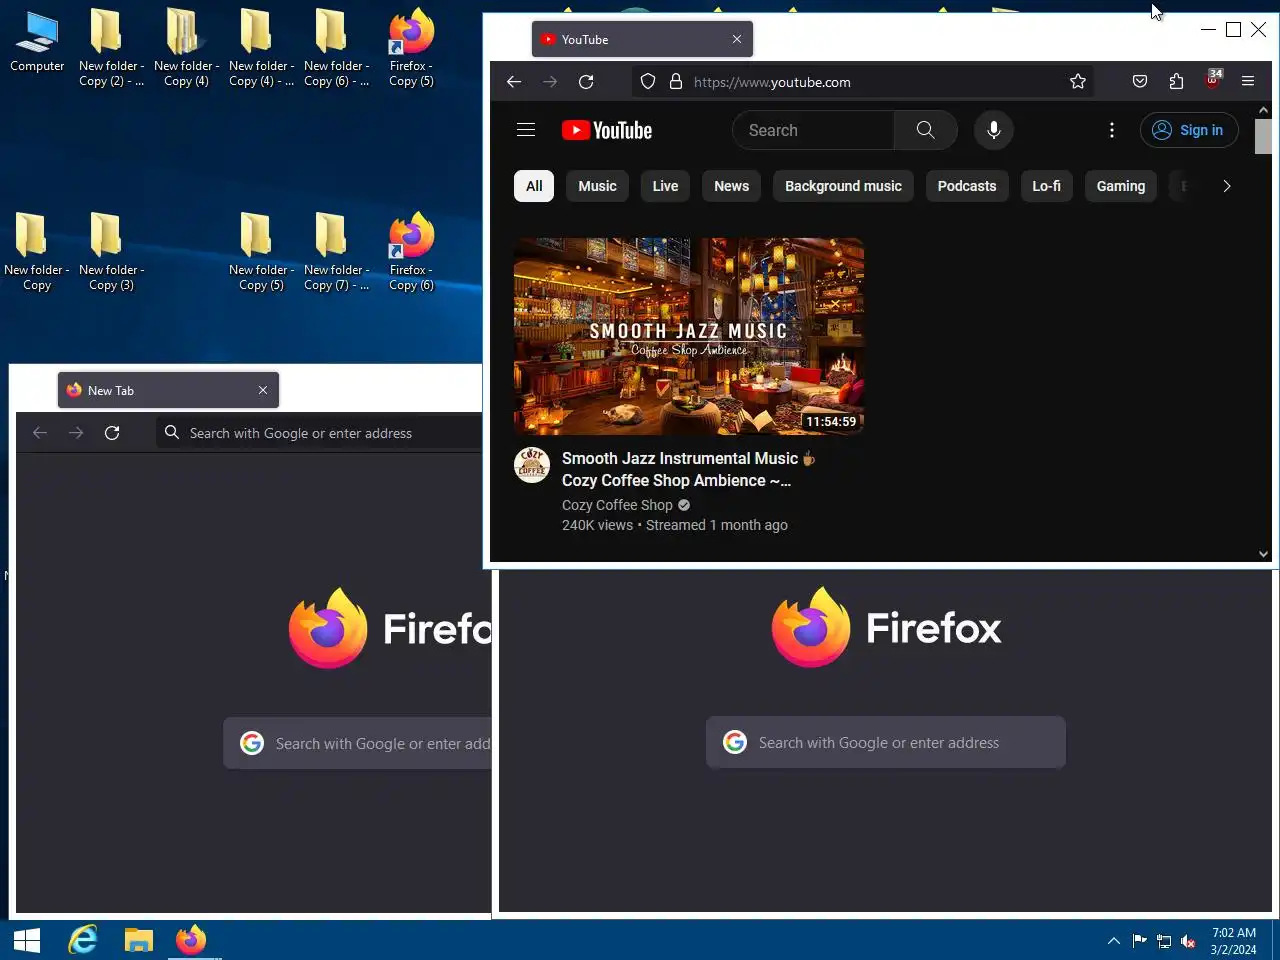Open Save to Pocket icon
This screenshot has width=1280, height=960.
1140,82
